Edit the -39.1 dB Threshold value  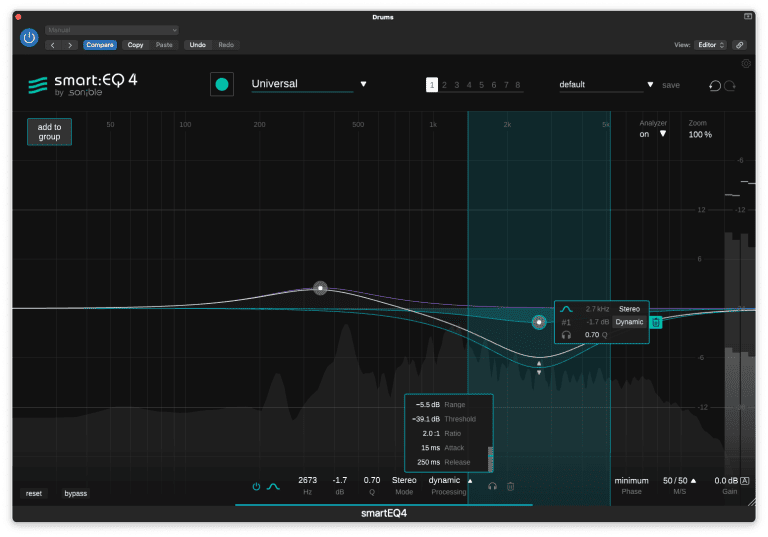pos(426,419)
